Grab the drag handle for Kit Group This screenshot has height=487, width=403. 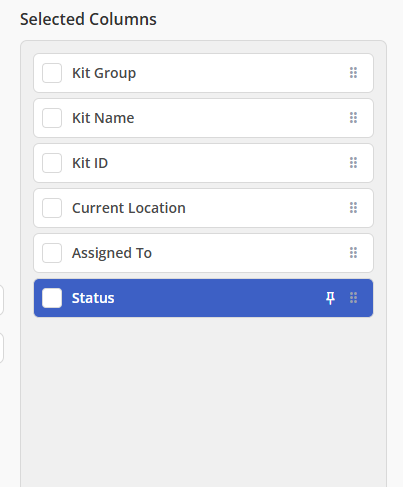tap(353, 73)
